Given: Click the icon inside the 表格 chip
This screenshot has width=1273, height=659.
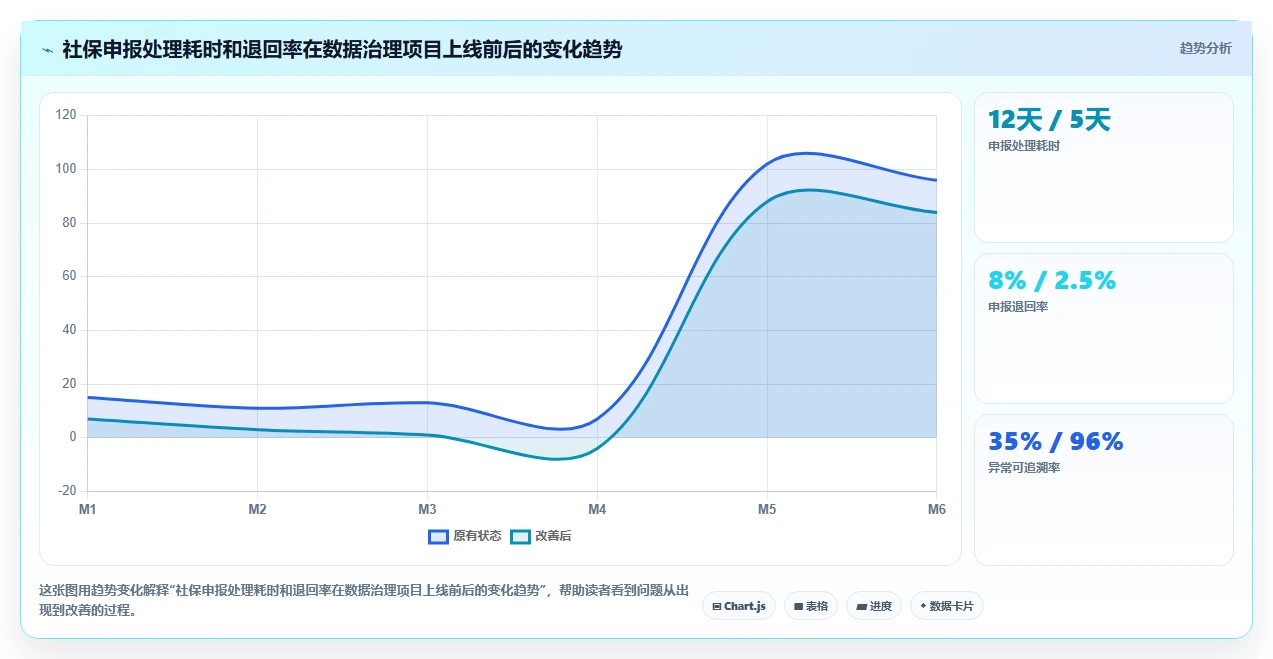Looking at the screenshot, I should (x=798, y=606).
